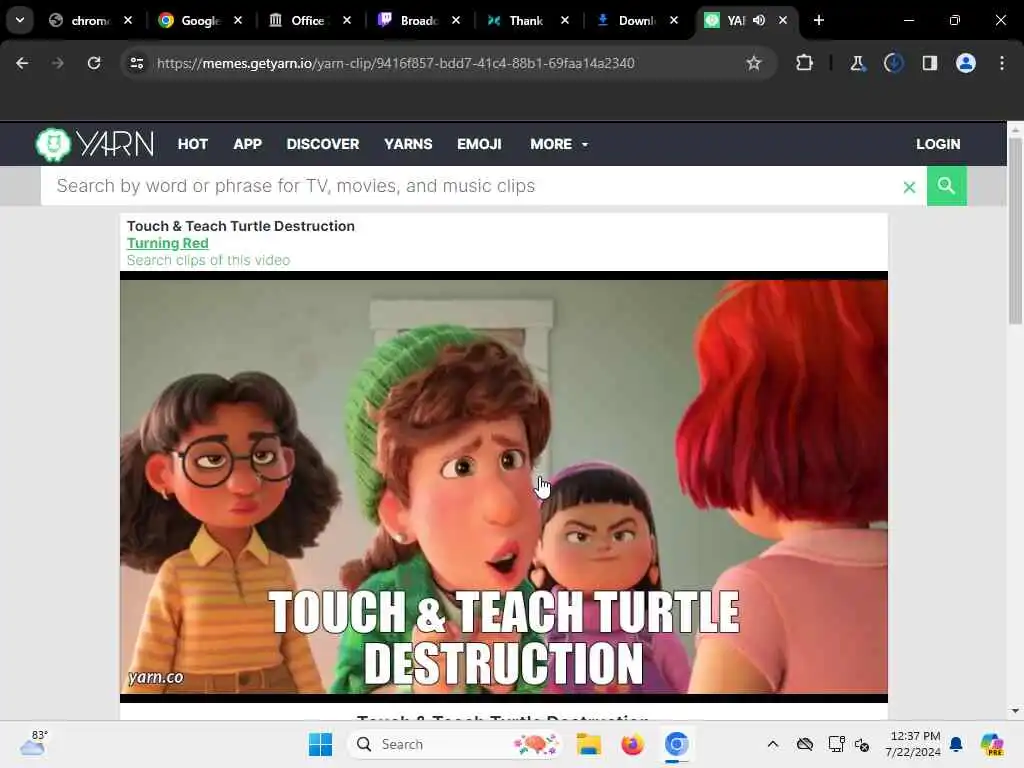1024x768 pixels.
Task: Click the cloud sync tray icon
Action: coord(805,744)
